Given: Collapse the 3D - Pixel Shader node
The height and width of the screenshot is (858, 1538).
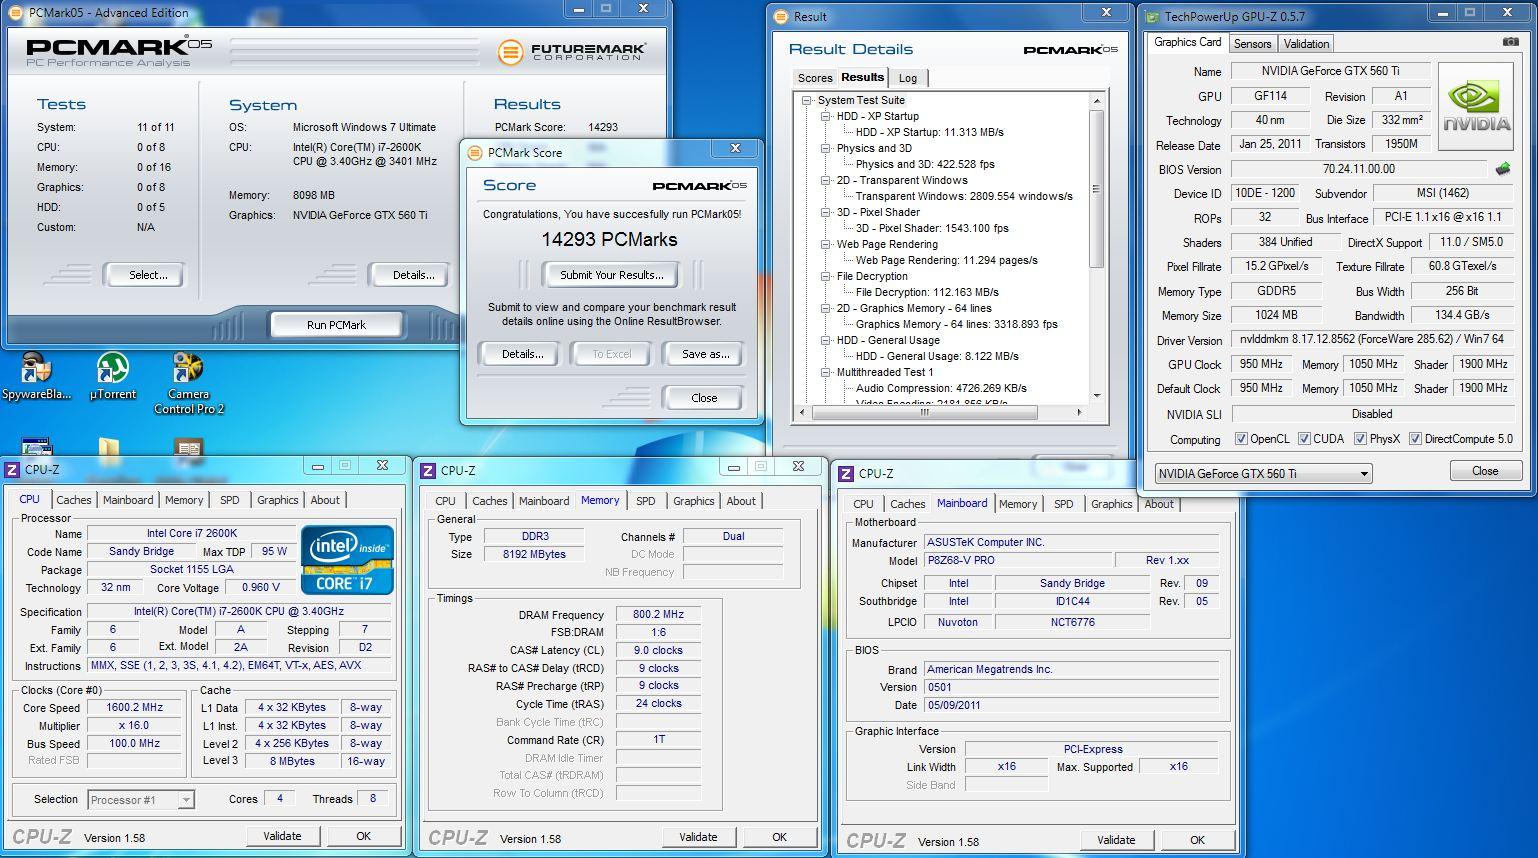Looking at the screenshot, I should point(826,212).
